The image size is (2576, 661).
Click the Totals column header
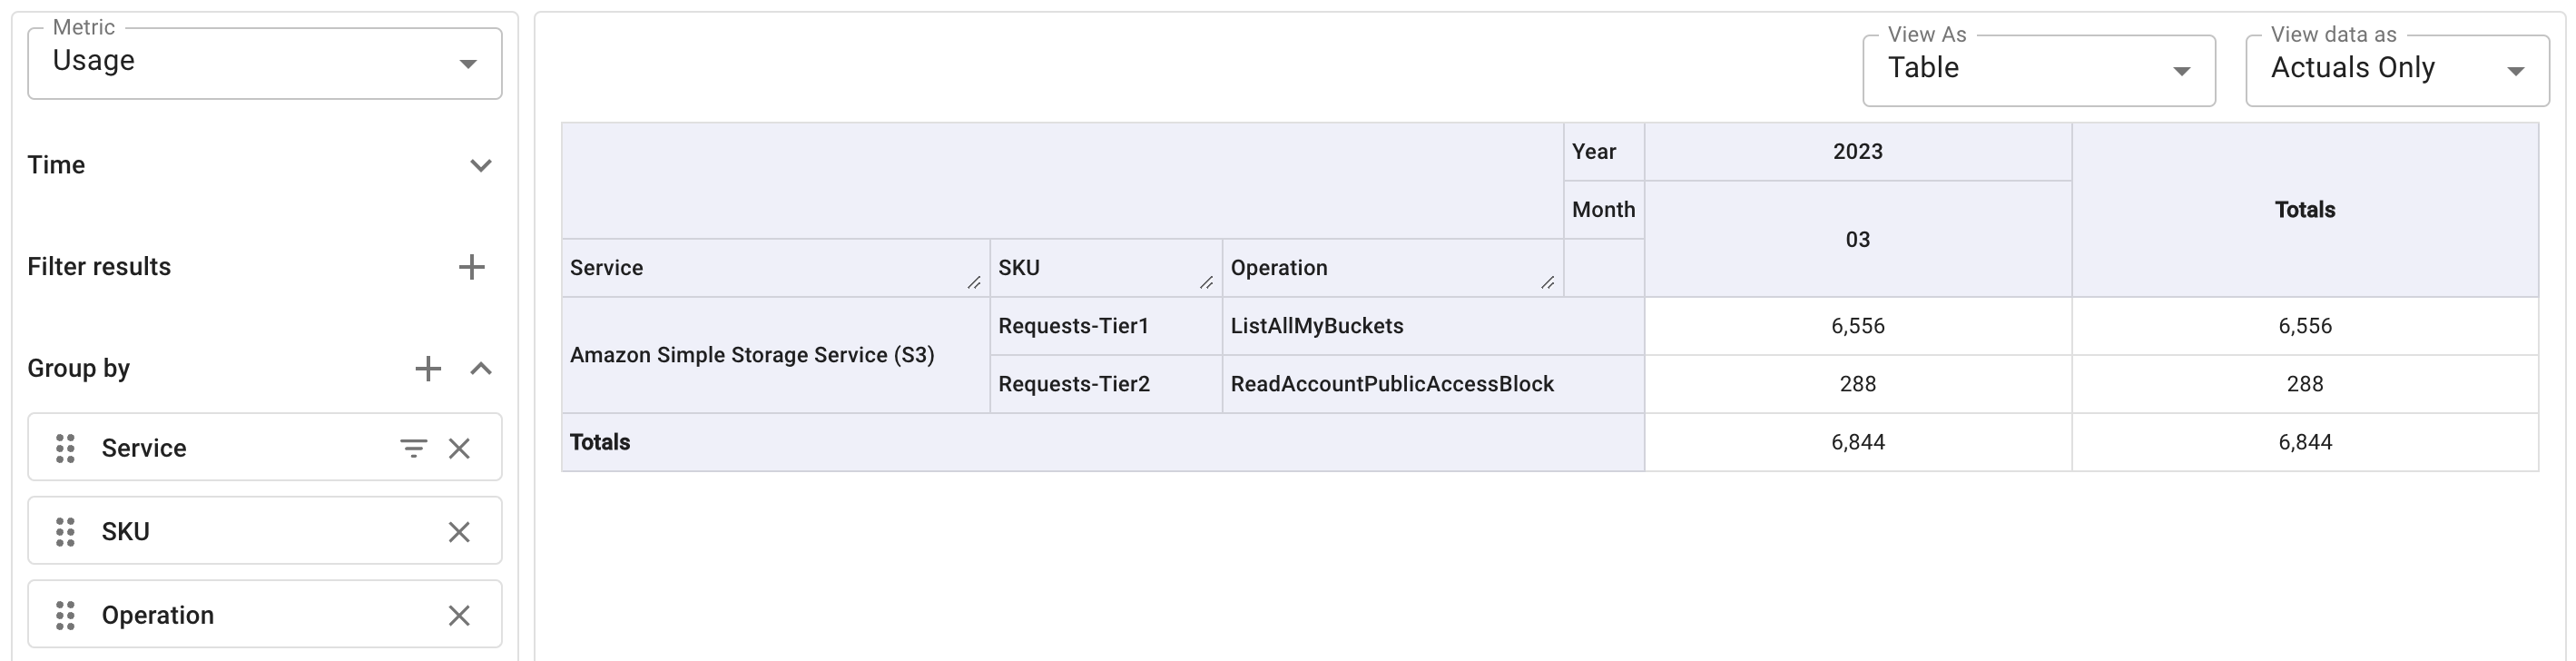2304,210
